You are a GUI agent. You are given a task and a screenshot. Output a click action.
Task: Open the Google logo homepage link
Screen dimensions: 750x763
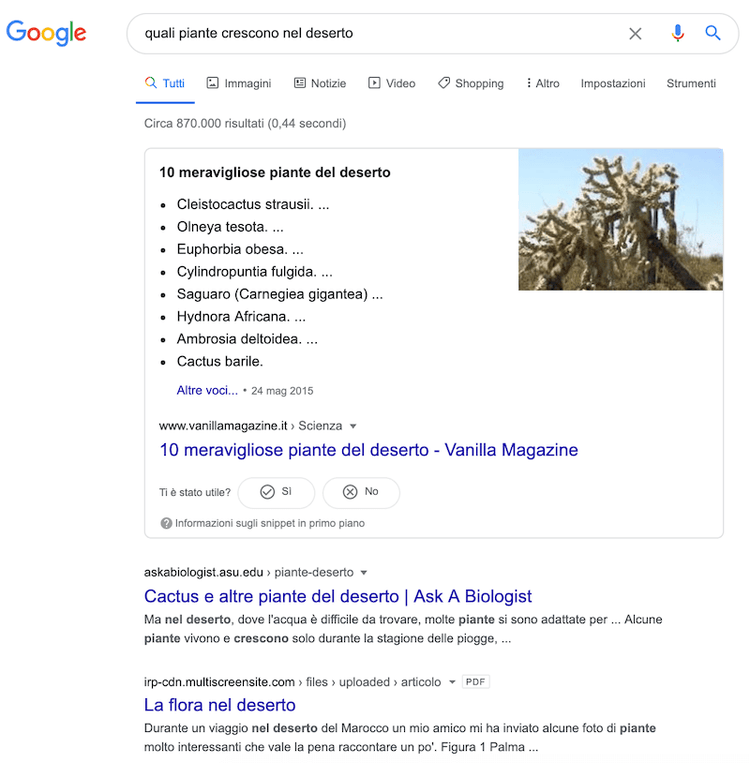[x=46, y=33]
